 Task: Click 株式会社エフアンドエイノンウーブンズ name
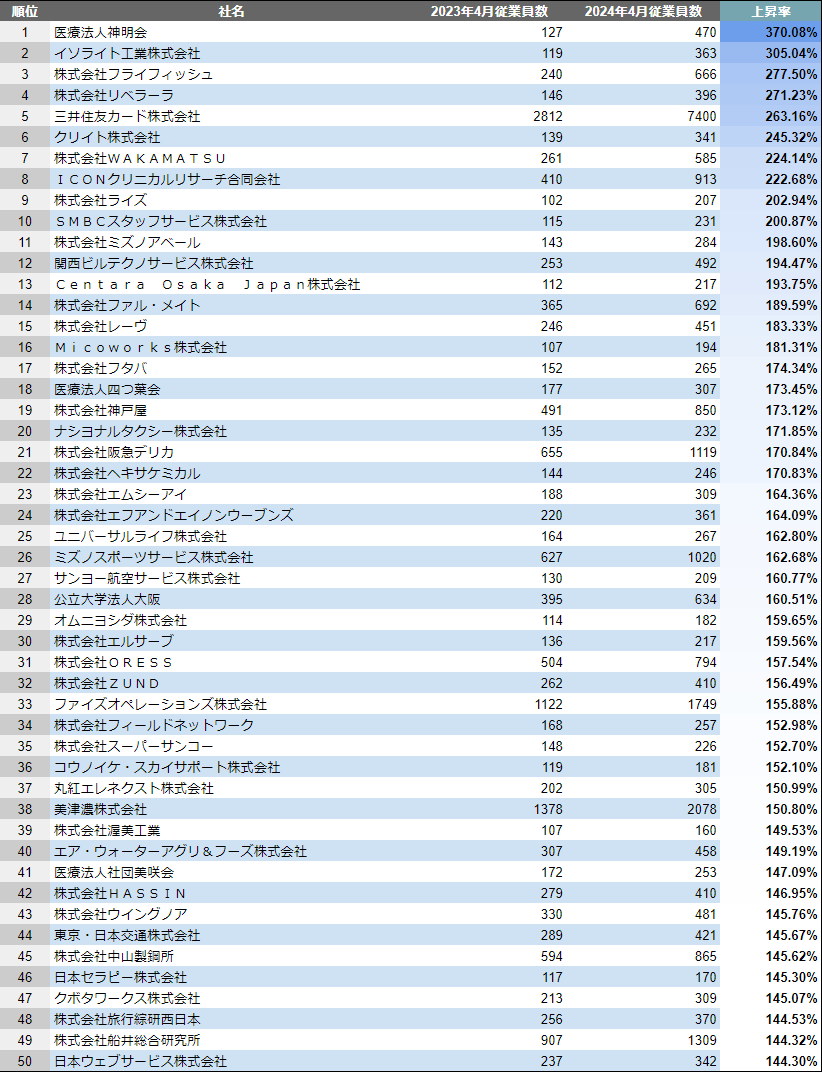pos(174,515)
